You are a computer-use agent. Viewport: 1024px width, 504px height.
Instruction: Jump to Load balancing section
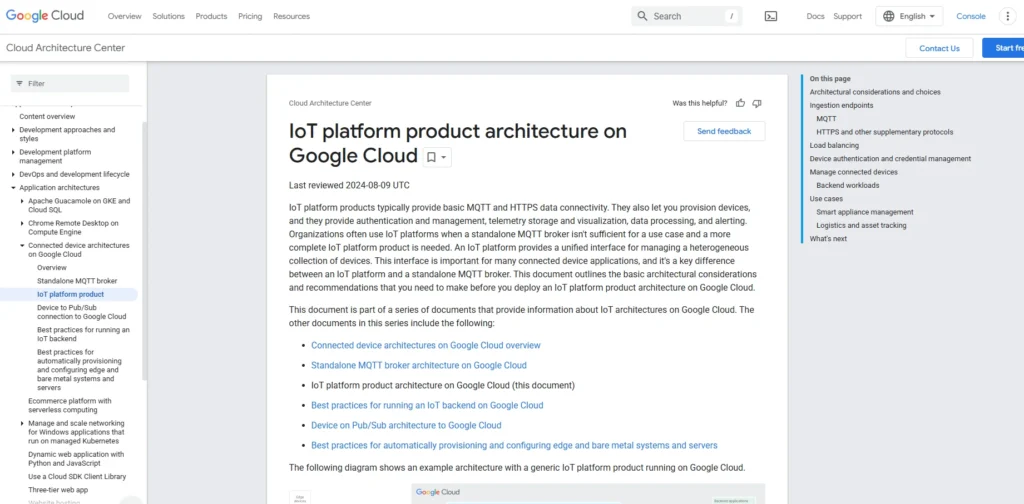834,146
